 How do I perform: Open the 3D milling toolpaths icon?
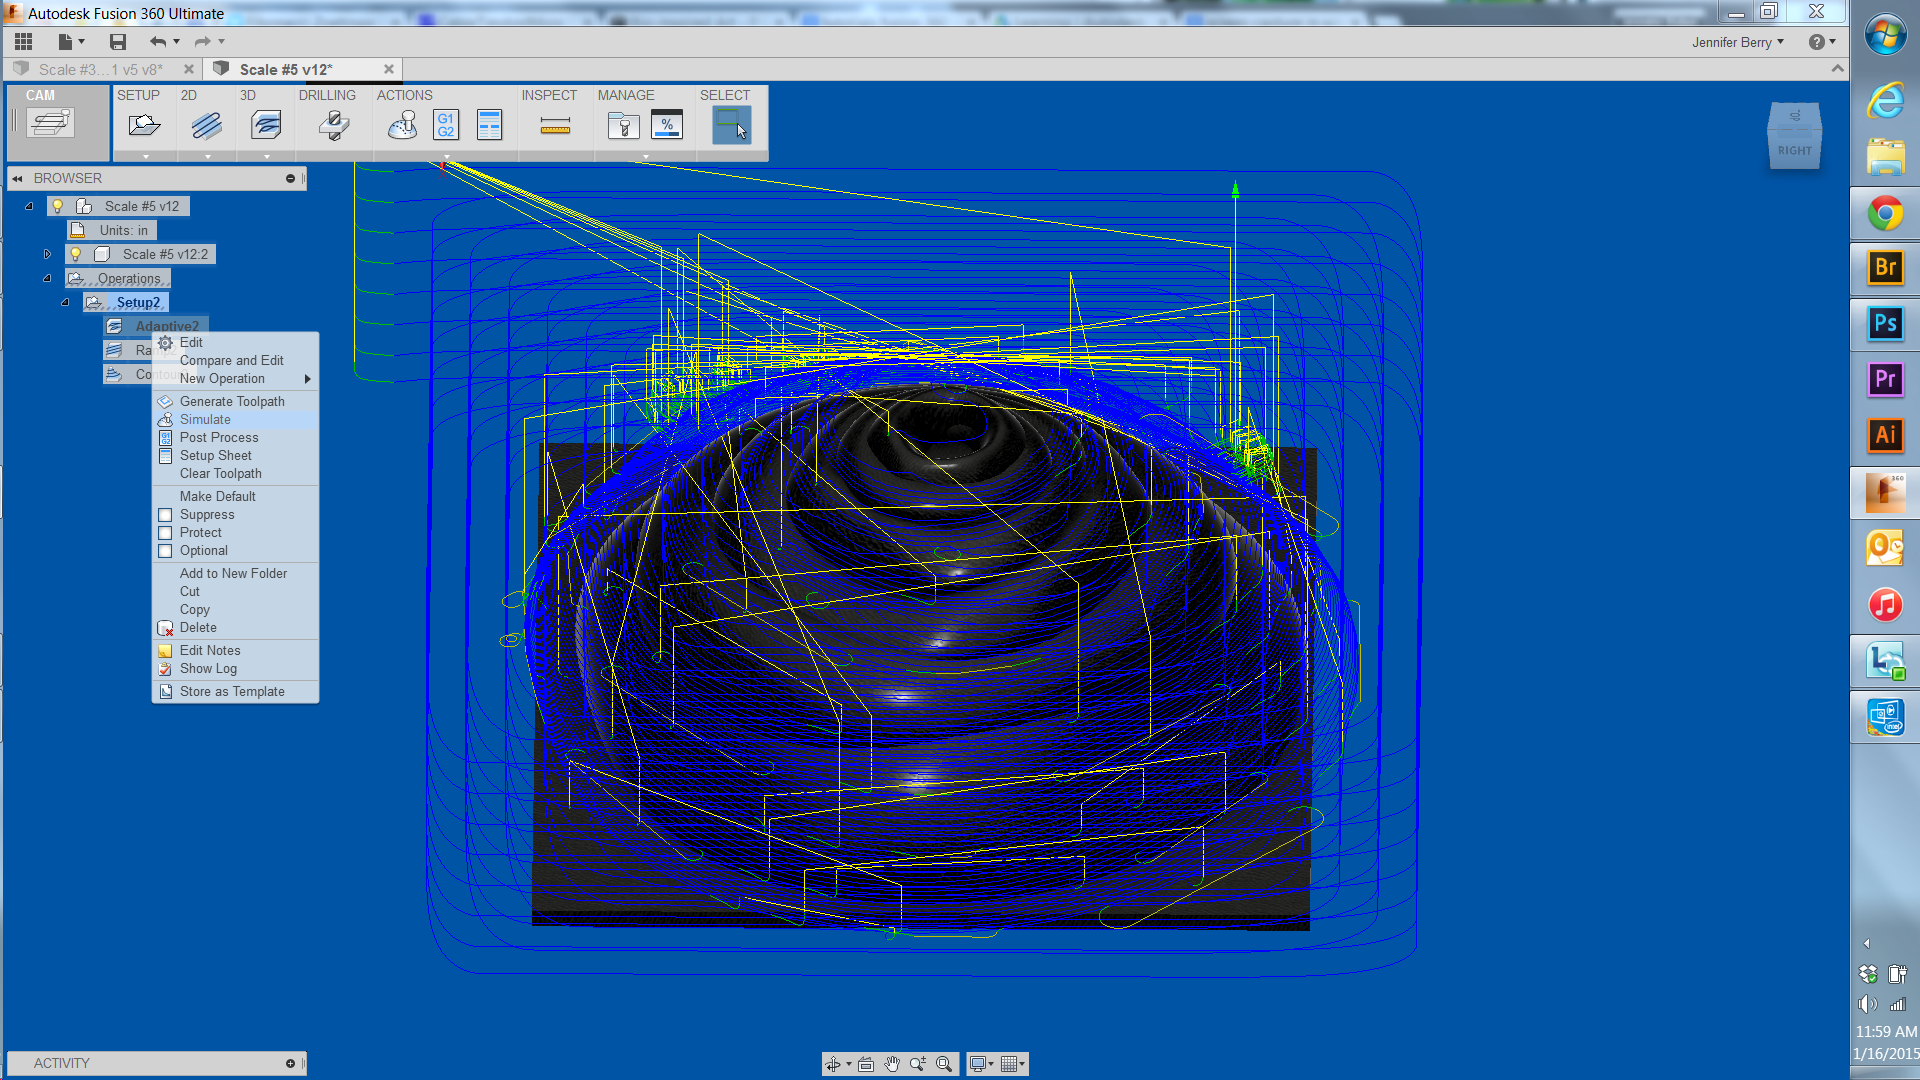tap(265, 124)
